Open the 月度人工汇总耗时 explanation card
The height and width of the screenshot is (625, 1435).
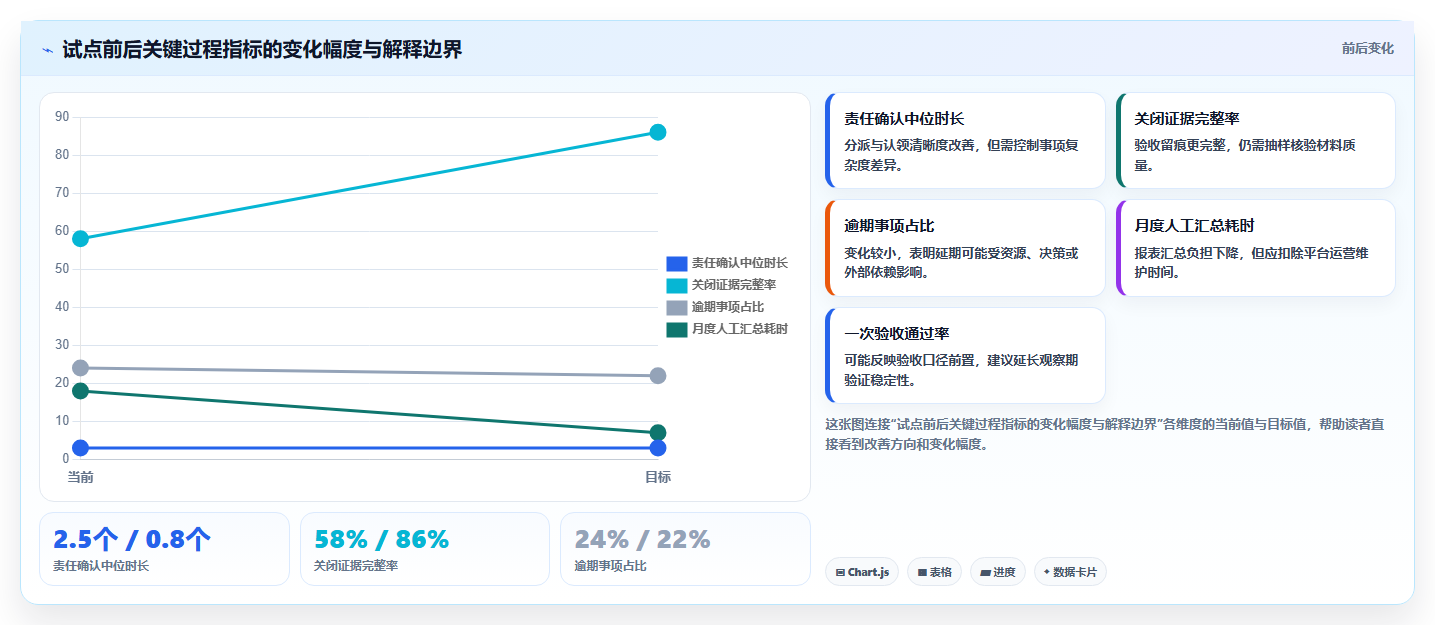[1255, 248]
